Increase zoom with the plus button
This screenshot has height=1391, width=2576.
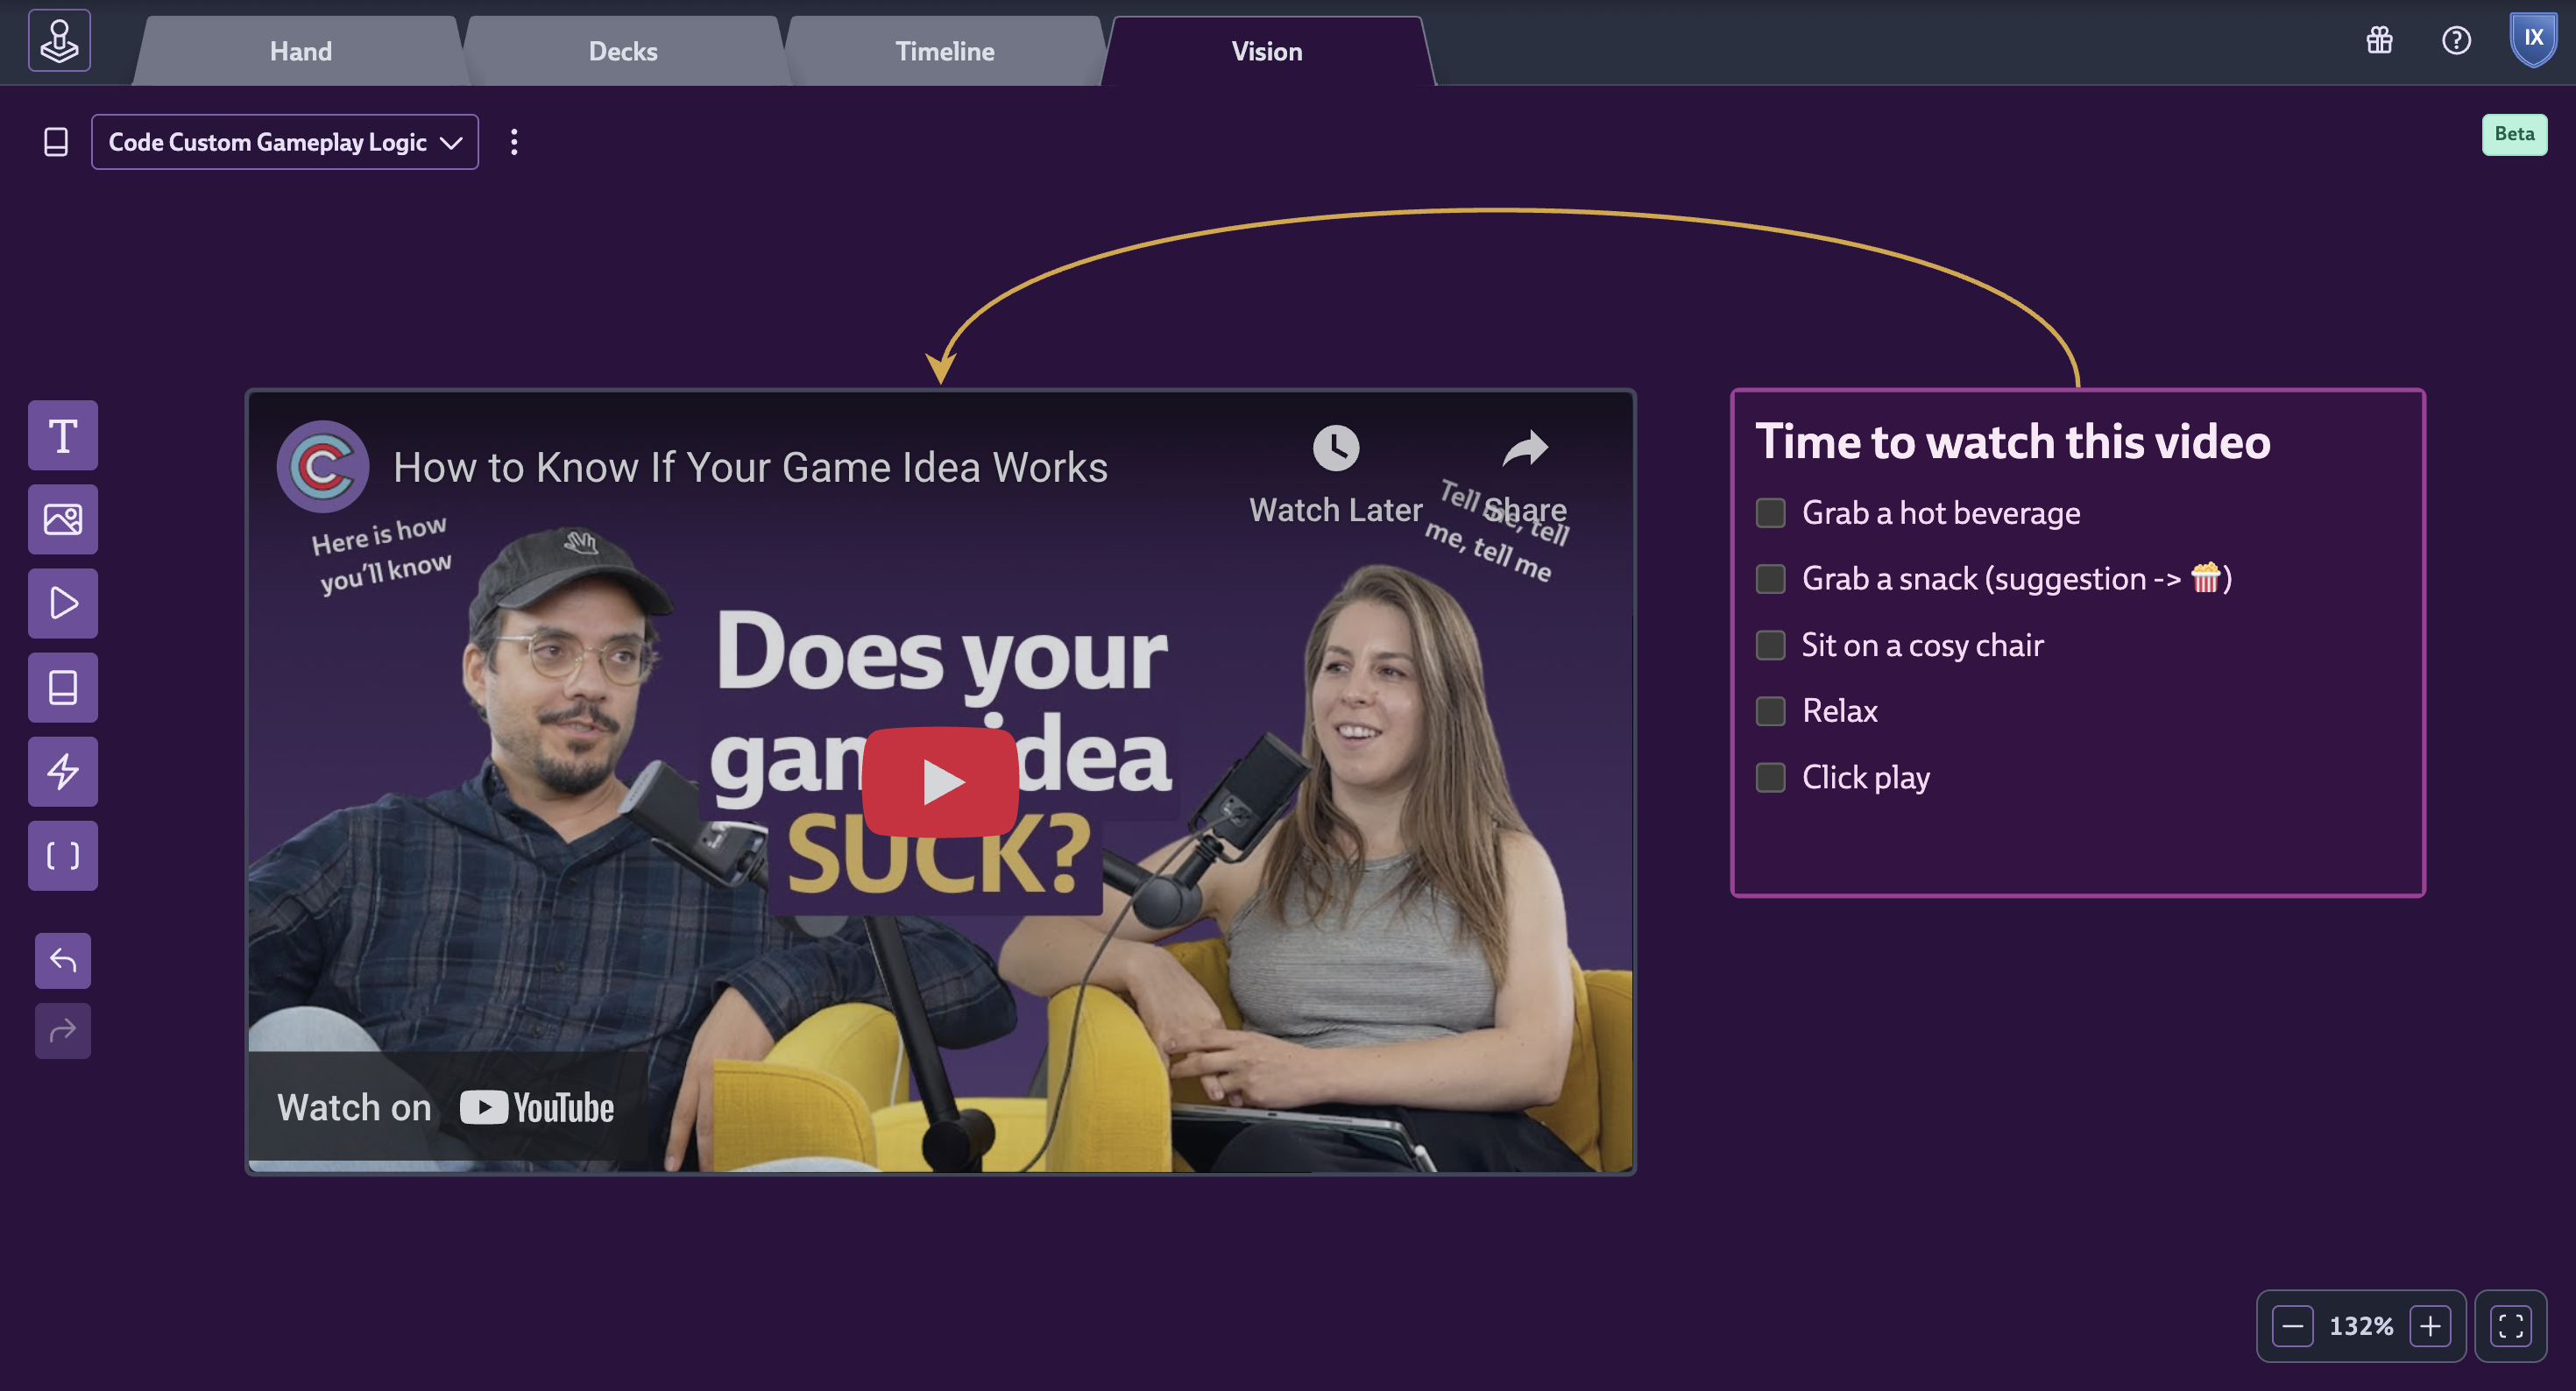pos(2430,1326)
